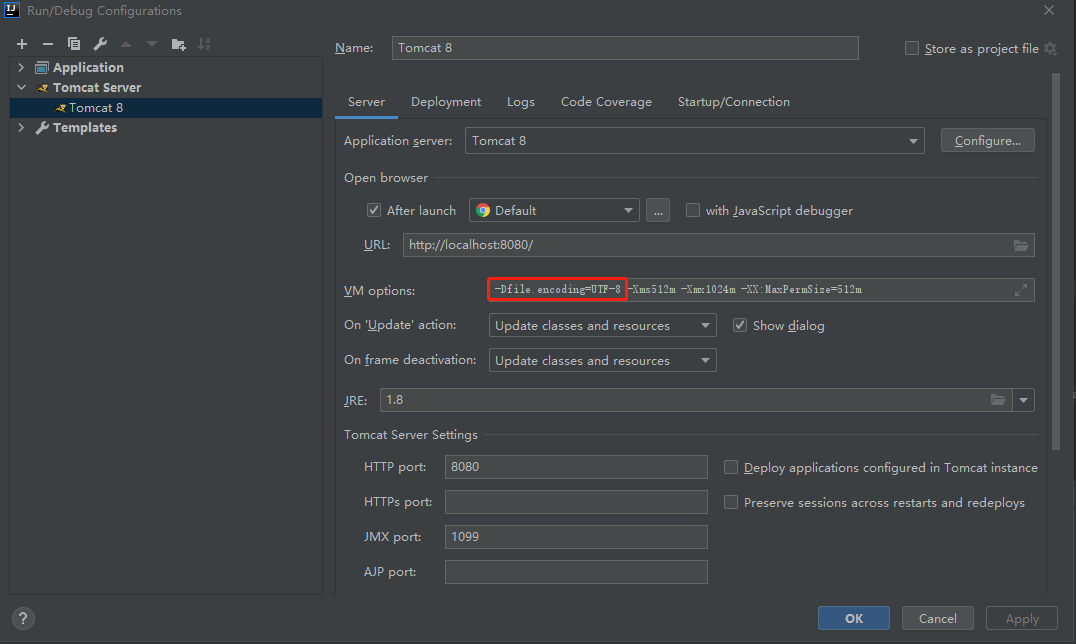This screenshot has width=1076, height=644.
Task: Move configuration down arrow
Action: click(x=152, y=44)
